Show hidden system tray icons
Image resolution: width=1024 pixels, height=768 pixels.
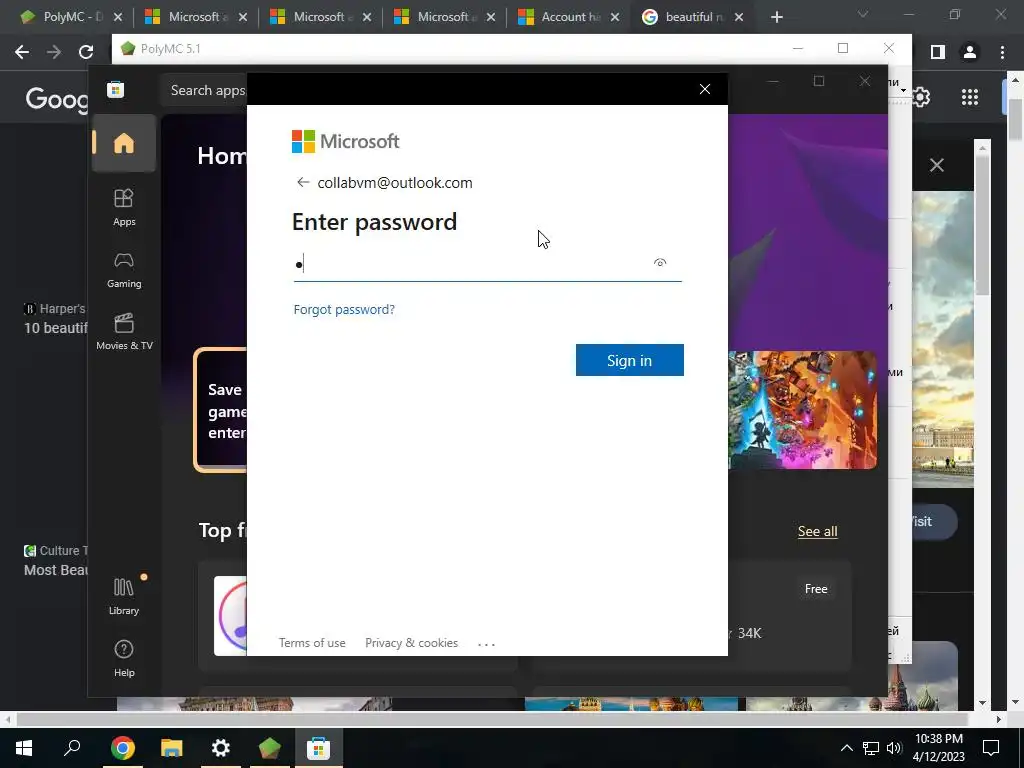846,748
